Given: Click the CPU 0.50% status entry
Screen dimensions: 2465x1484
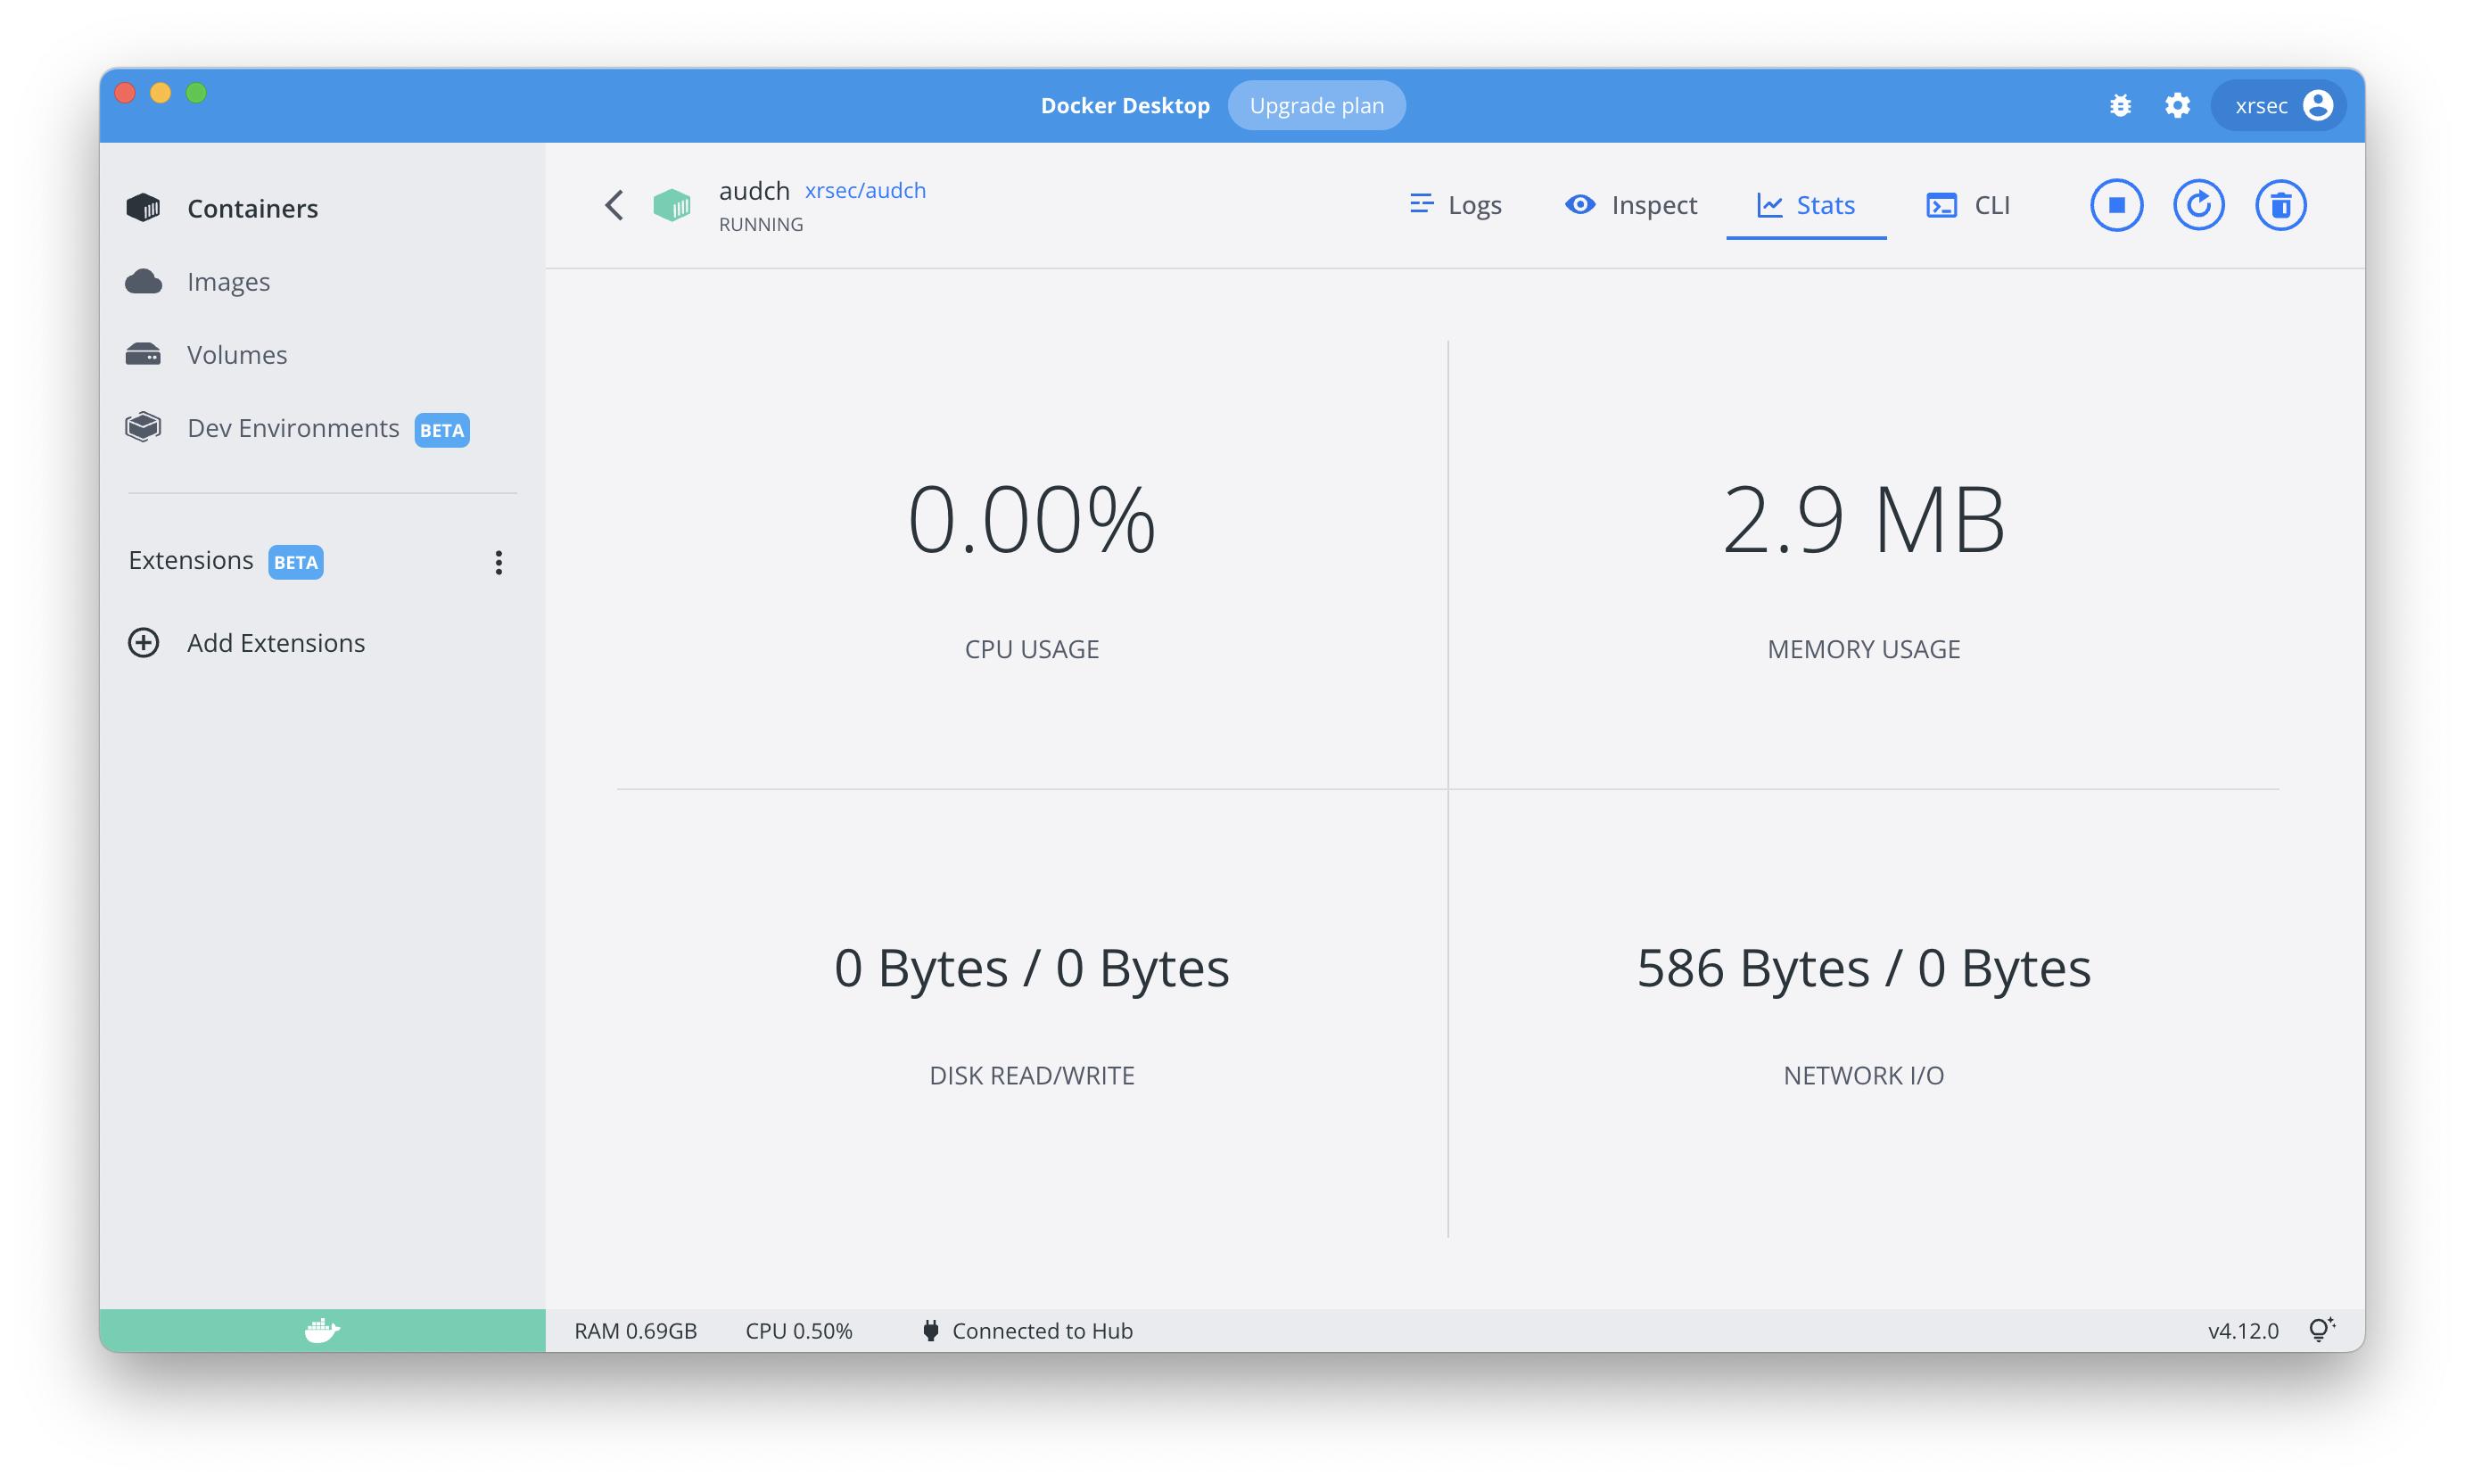Looking at the screenshot, I should pos(799,1330).
